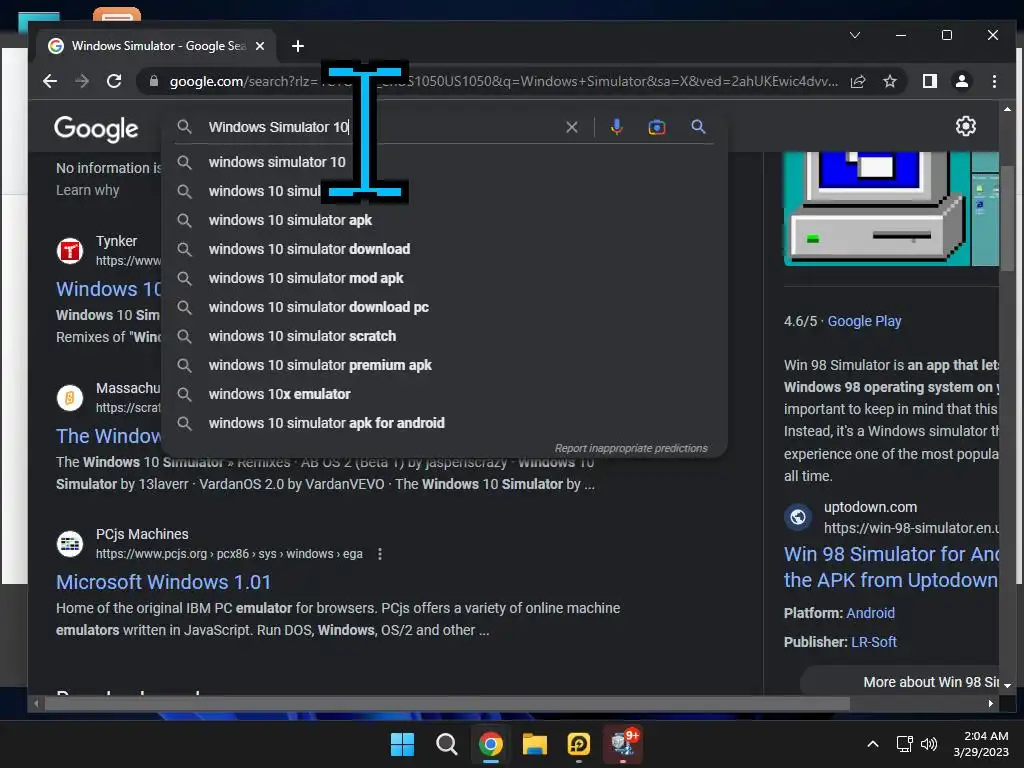Click the vertical scrollbar down arrow
This screenshot has width=1024, height=768.
[1008, 685]
